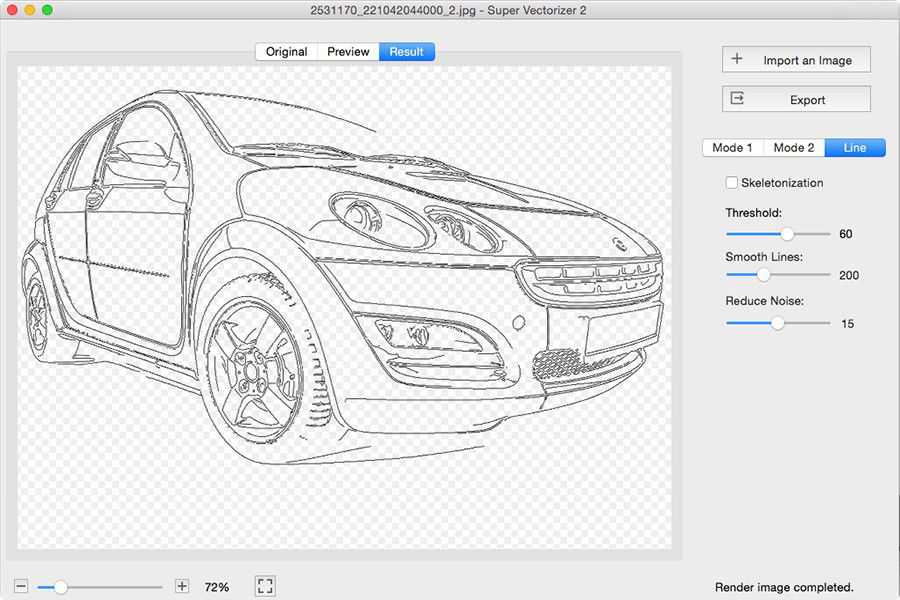The image size is (900, 600).
Task: Zoom out with the minus icon
Action: click(23, 586)
